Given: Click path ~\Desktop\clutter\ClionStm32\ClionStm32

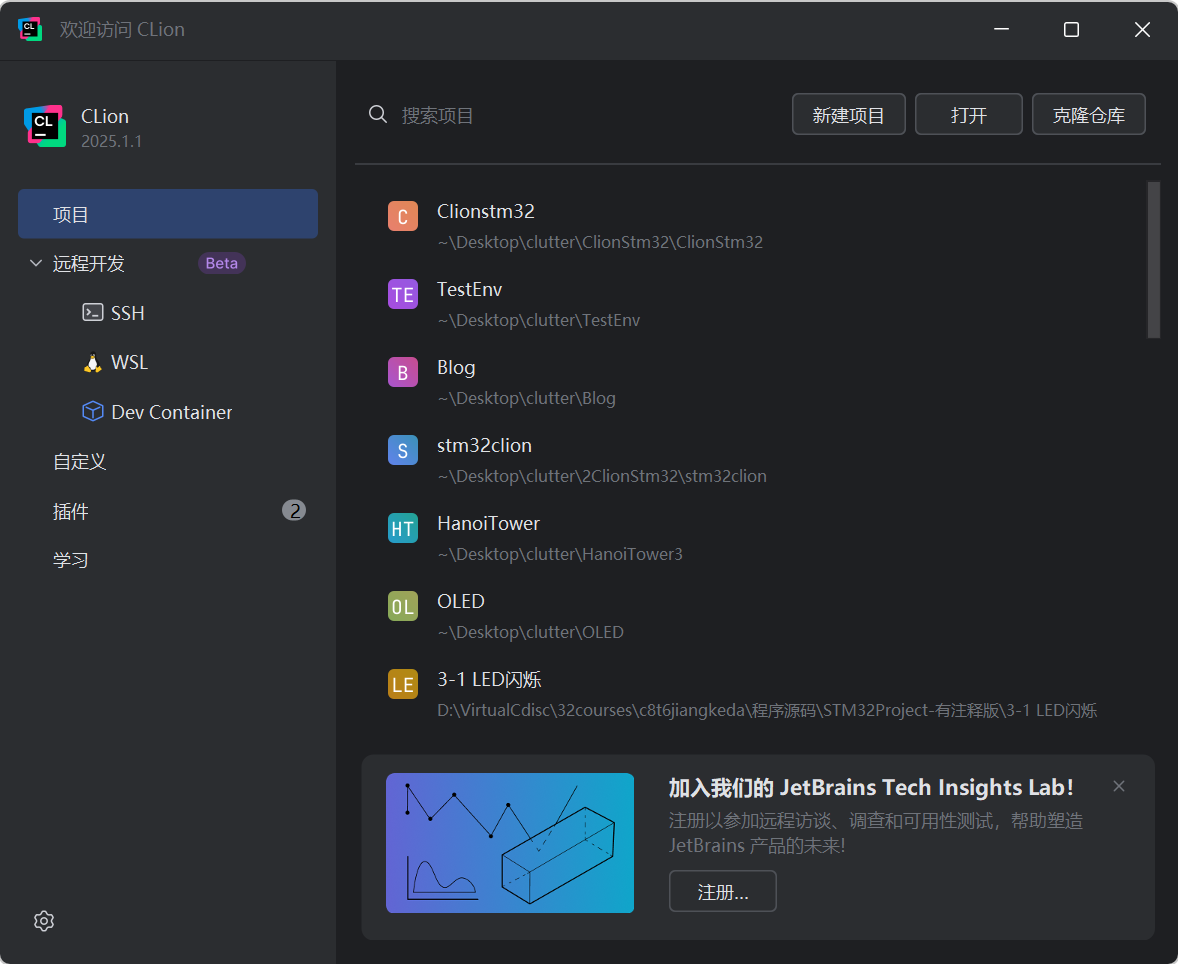Looking at the screenshot, I should tap(600, 242).
